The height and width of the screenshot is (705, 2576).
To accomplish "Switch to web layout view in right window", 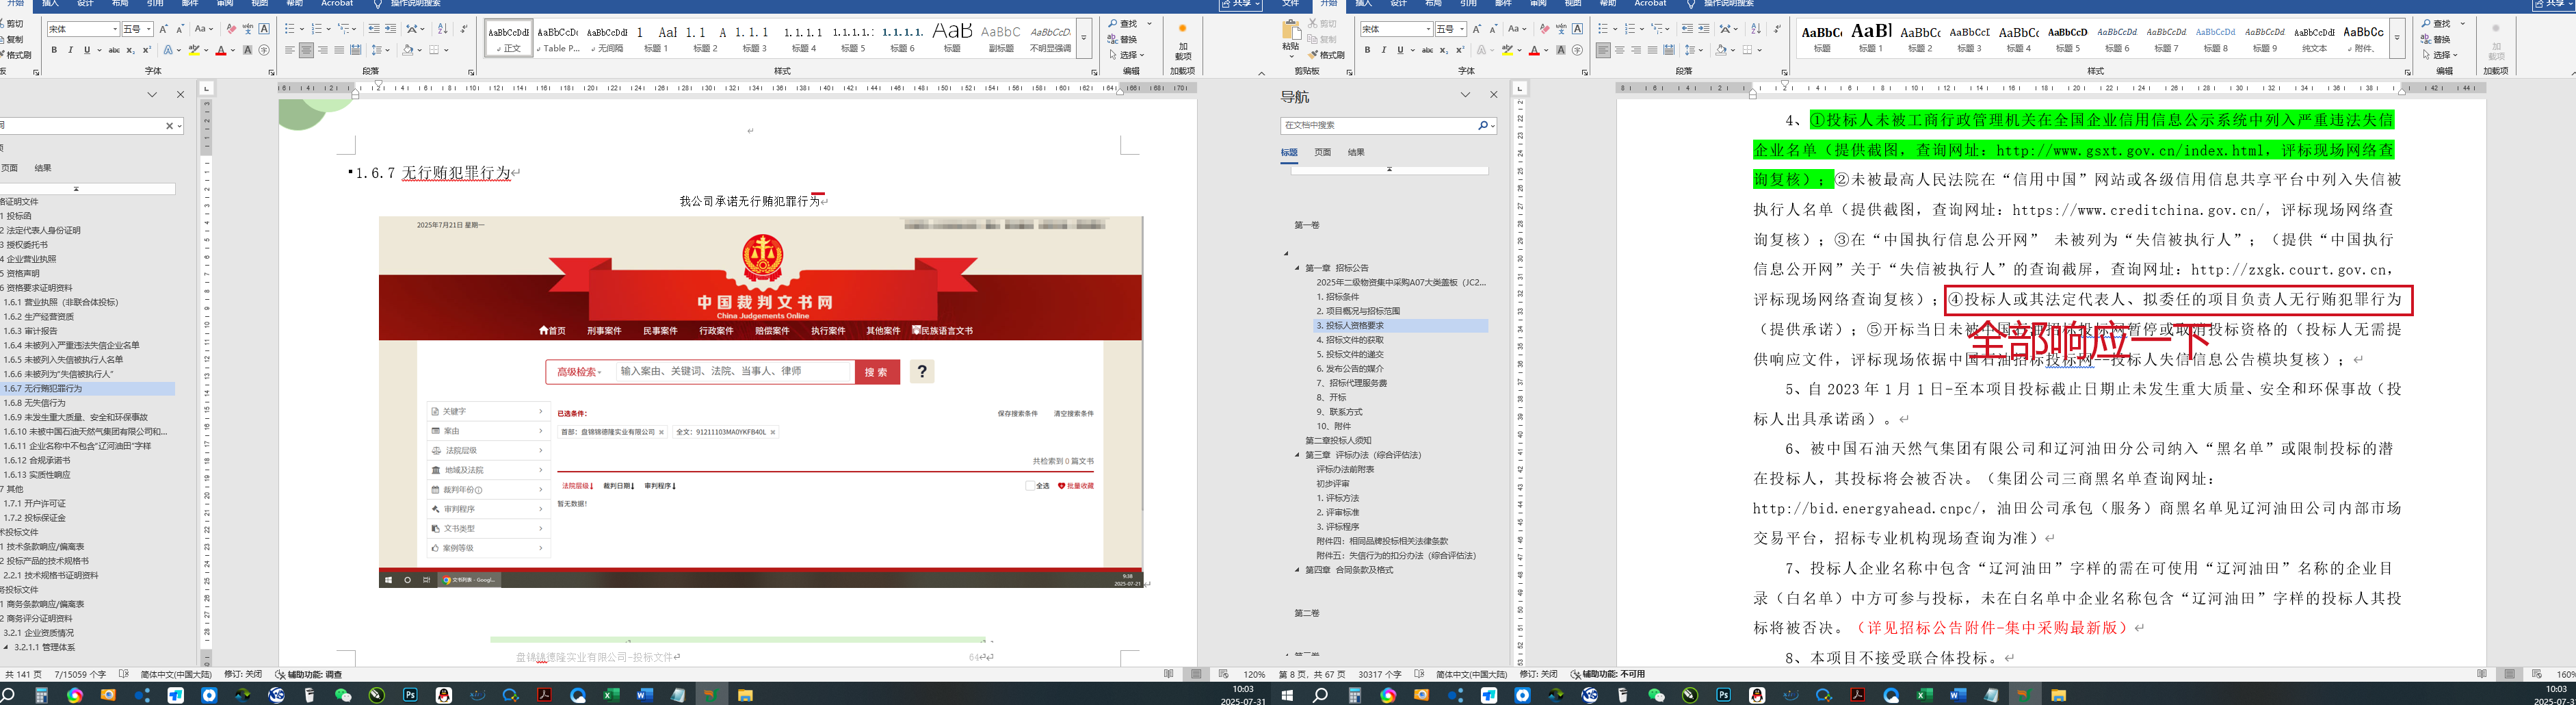I will 2536,675.
